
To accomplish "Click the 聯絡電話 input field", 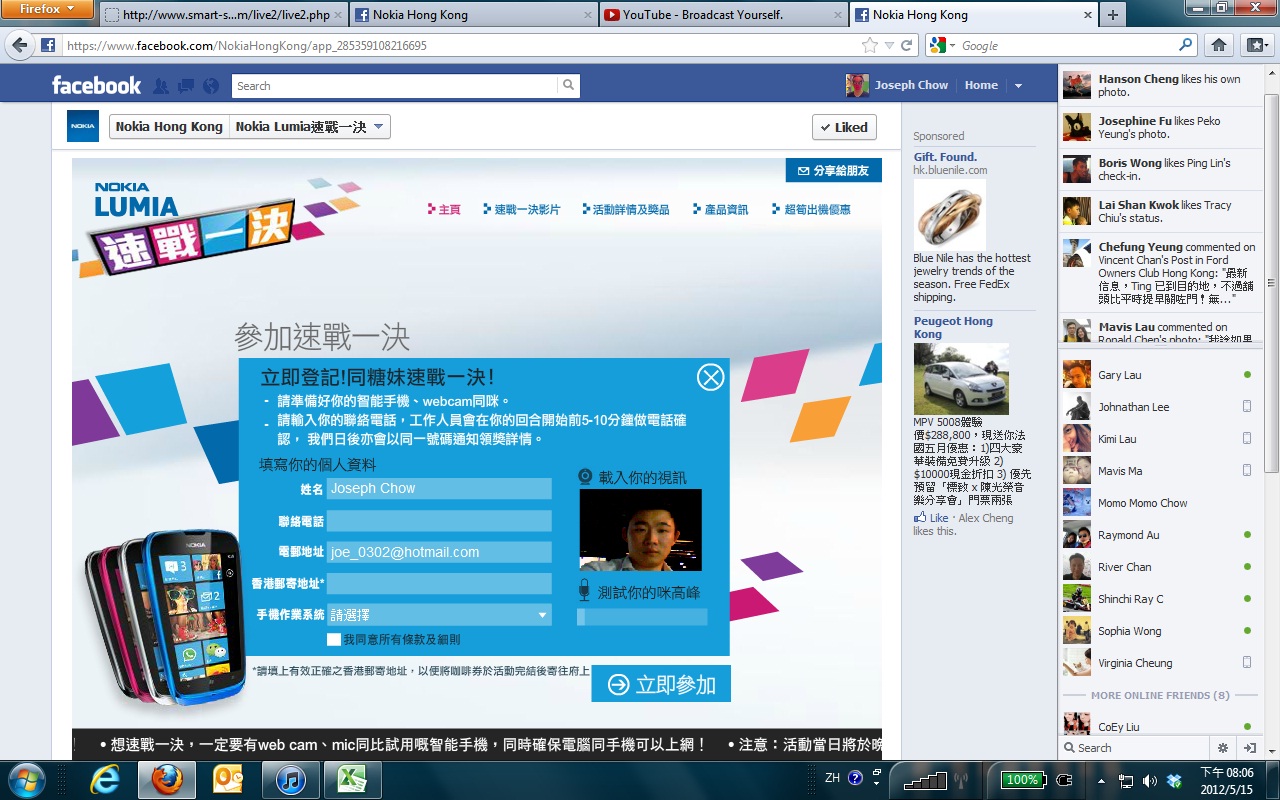I will pyautogui.click(x=439, y=521).
